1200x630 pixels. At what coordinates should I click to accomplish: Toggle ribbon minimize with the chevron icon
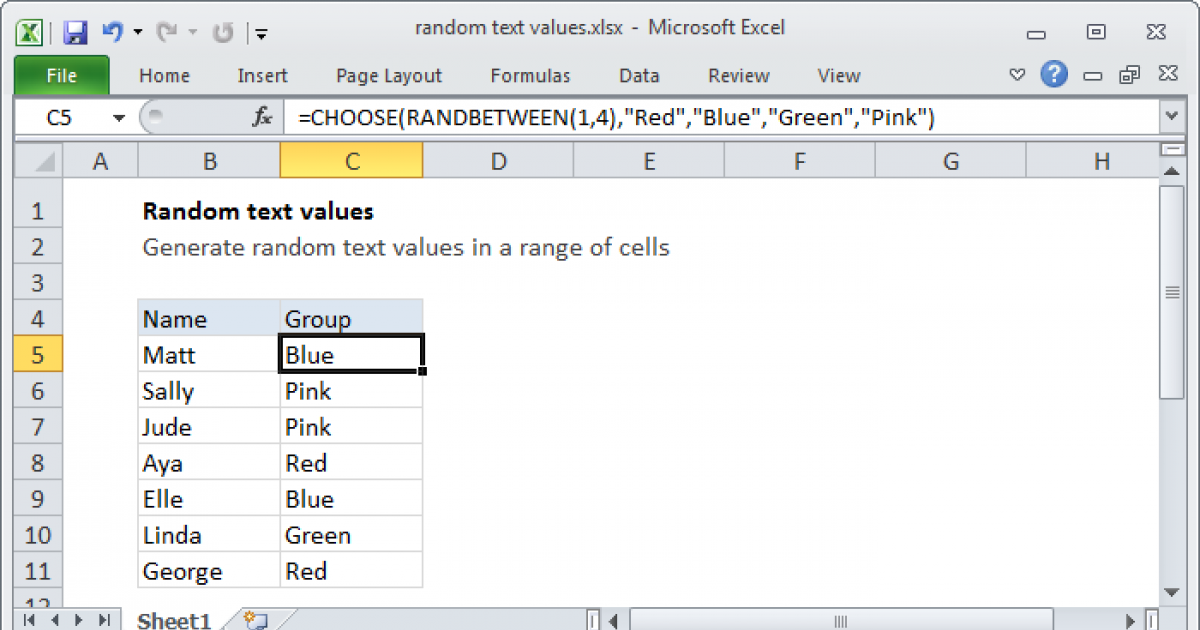tap(1017, 75)
